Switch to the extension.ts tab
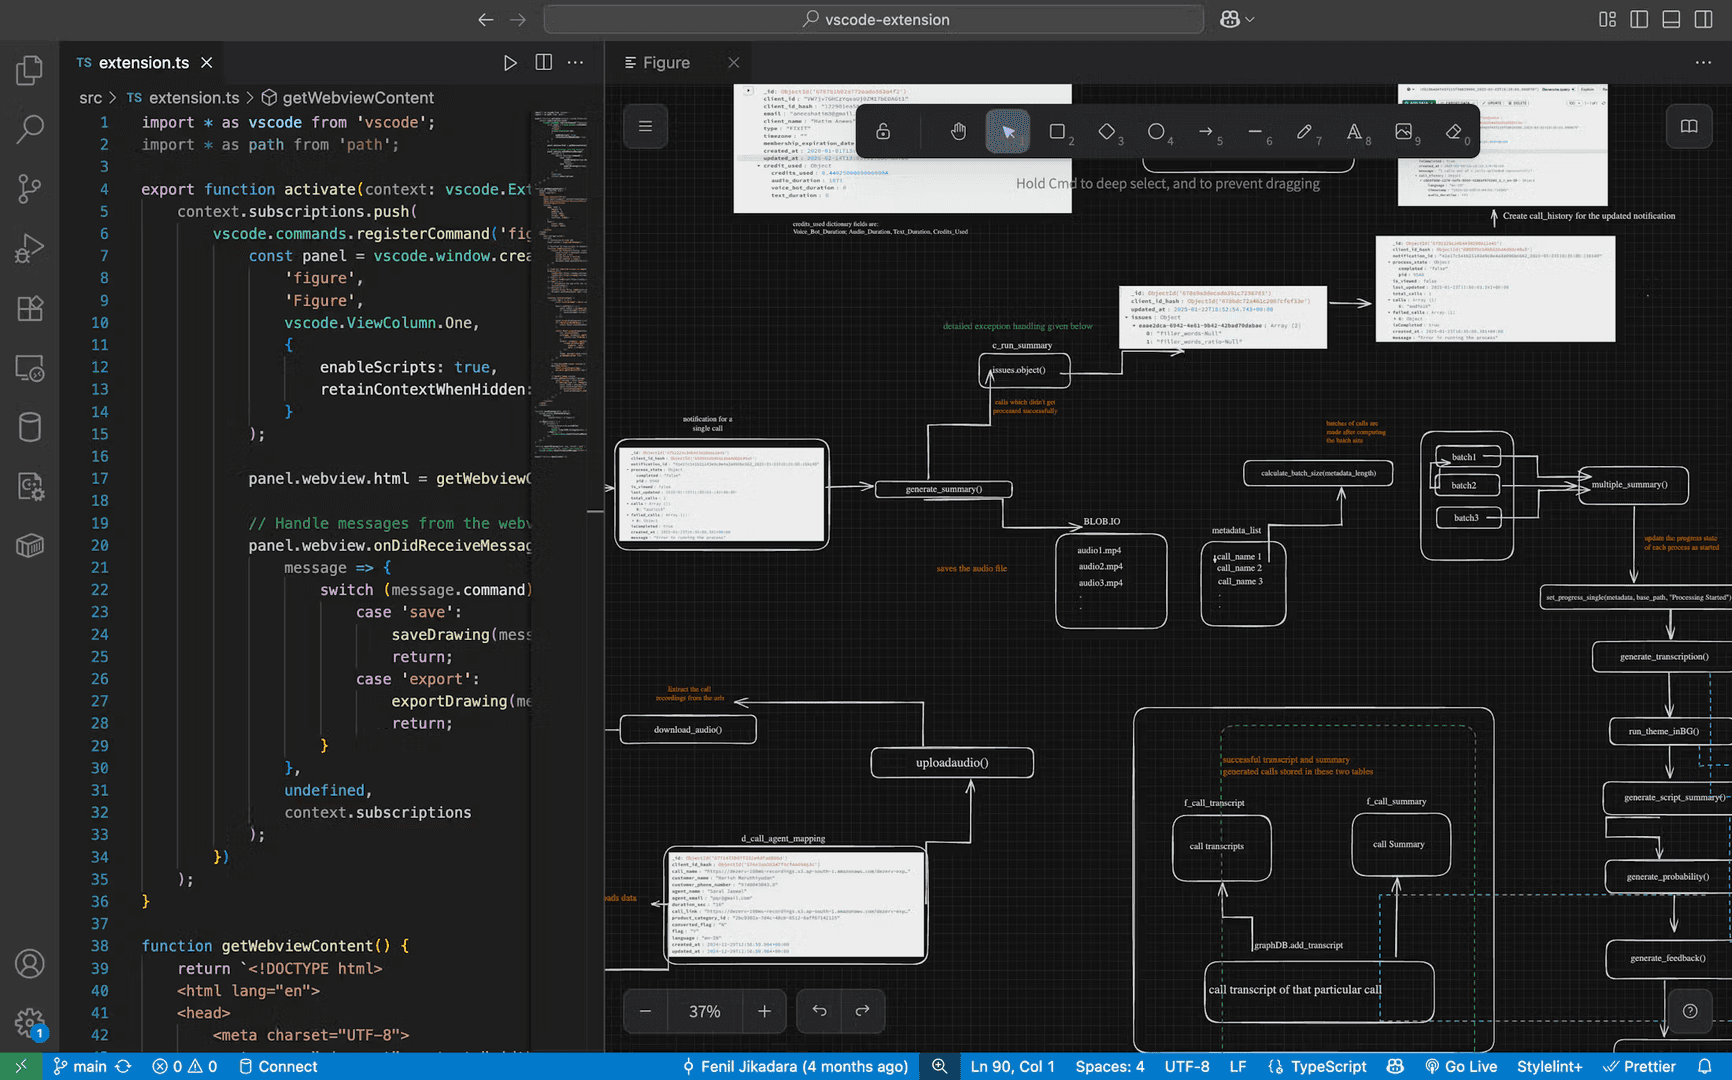Screen dimensions: 1732x1080 point(143,62)
